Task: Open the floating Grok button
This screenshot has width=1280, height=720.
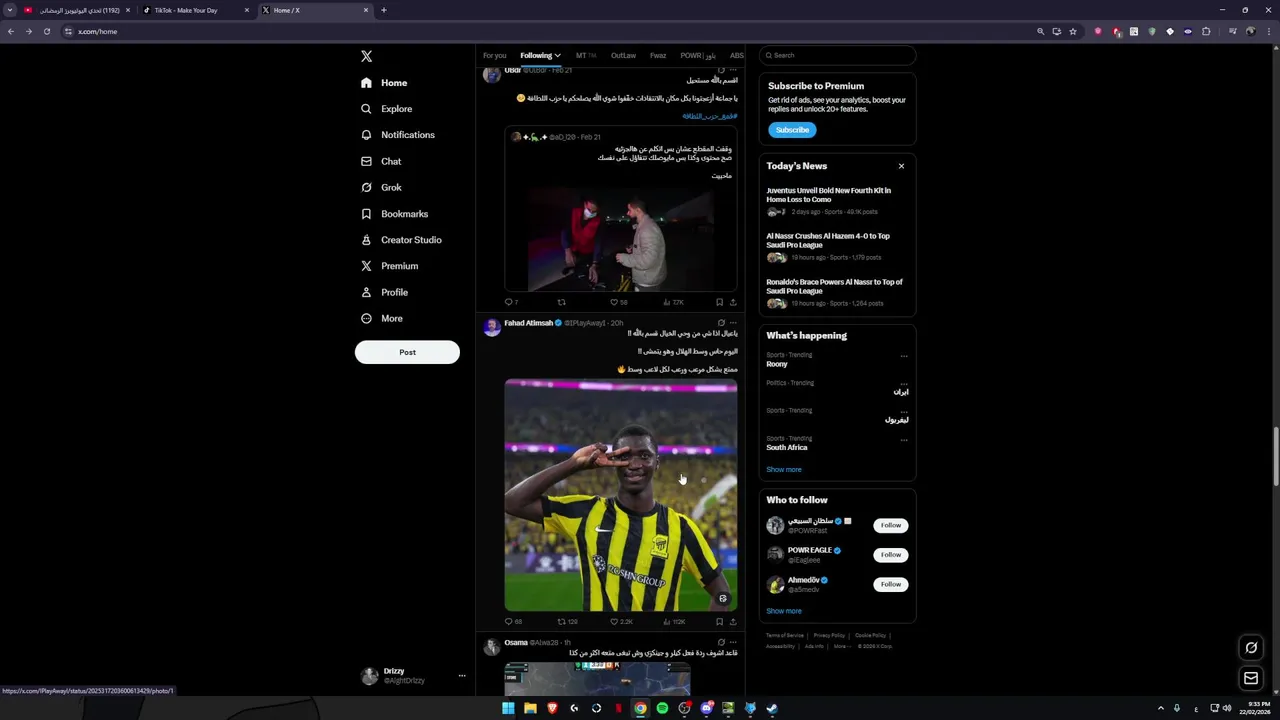Action: [1251, 648]
